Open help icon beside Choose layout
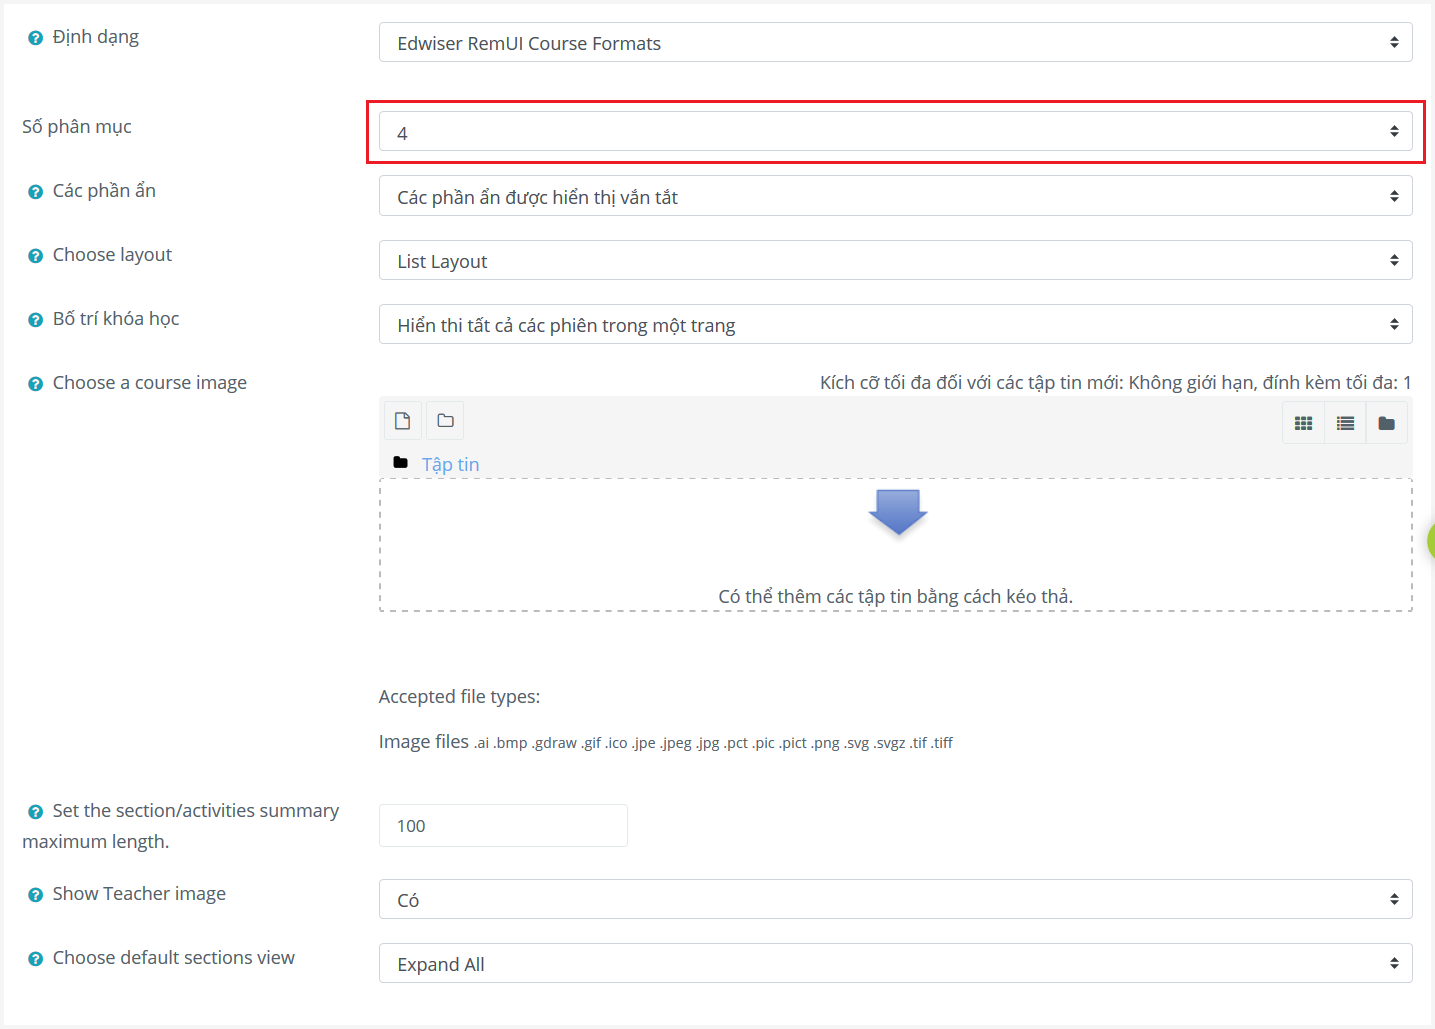This screenshot has height=1029, width=1435. [x=35, y=256]
